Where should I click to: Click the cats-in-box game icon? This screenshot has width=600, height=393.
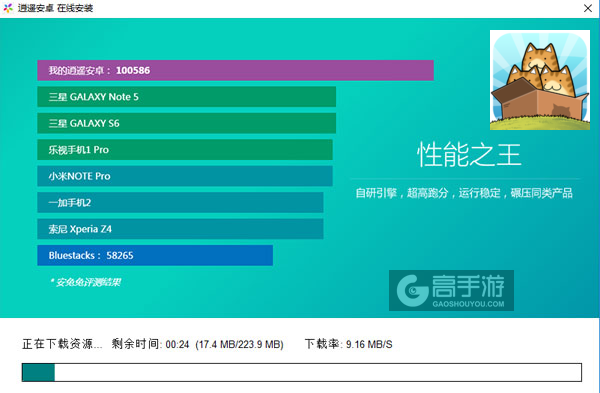click(x=540, y=80)
